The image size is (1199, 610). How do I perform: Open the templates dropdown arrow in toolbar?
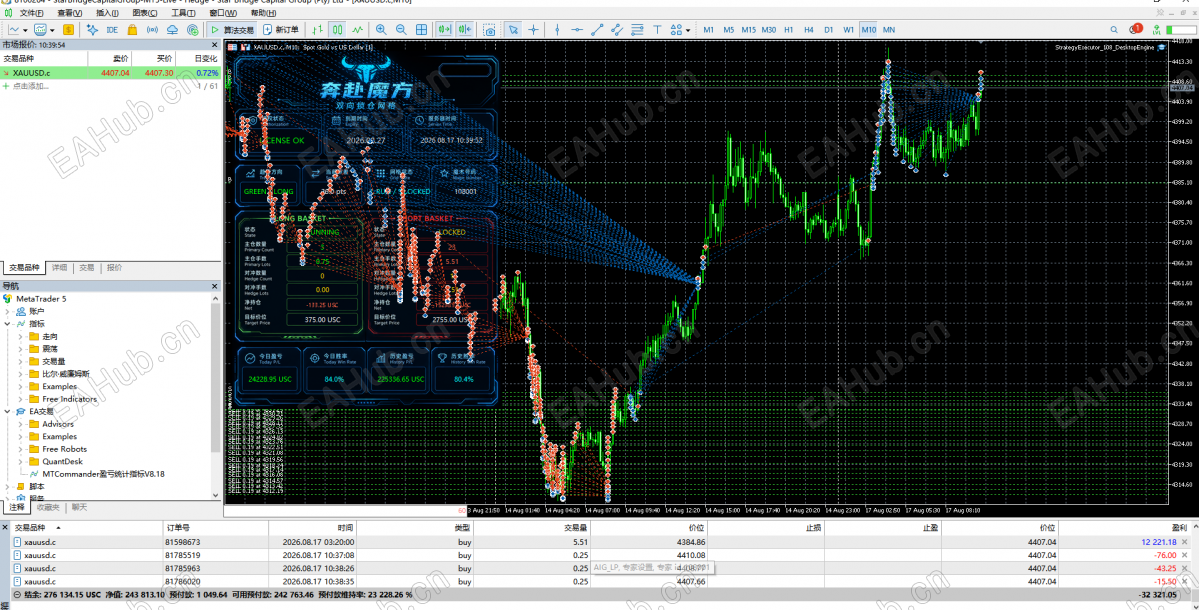pos(52,30)
